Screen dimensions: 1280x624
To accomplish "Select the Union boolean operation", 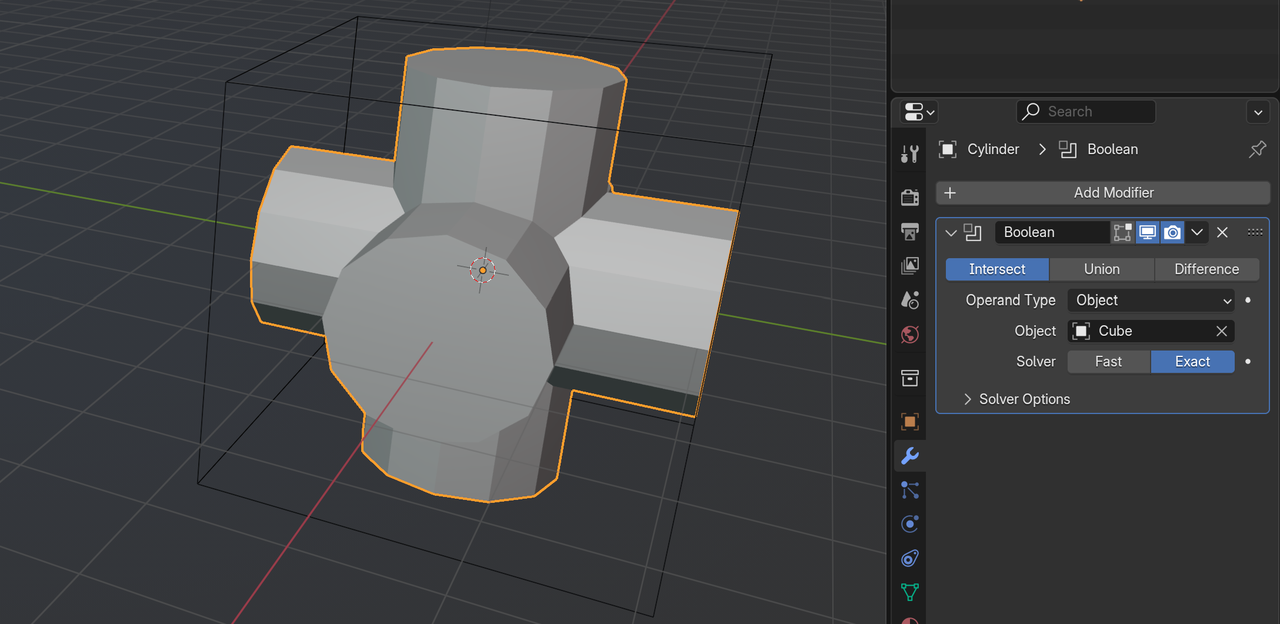I will 1101,269.
